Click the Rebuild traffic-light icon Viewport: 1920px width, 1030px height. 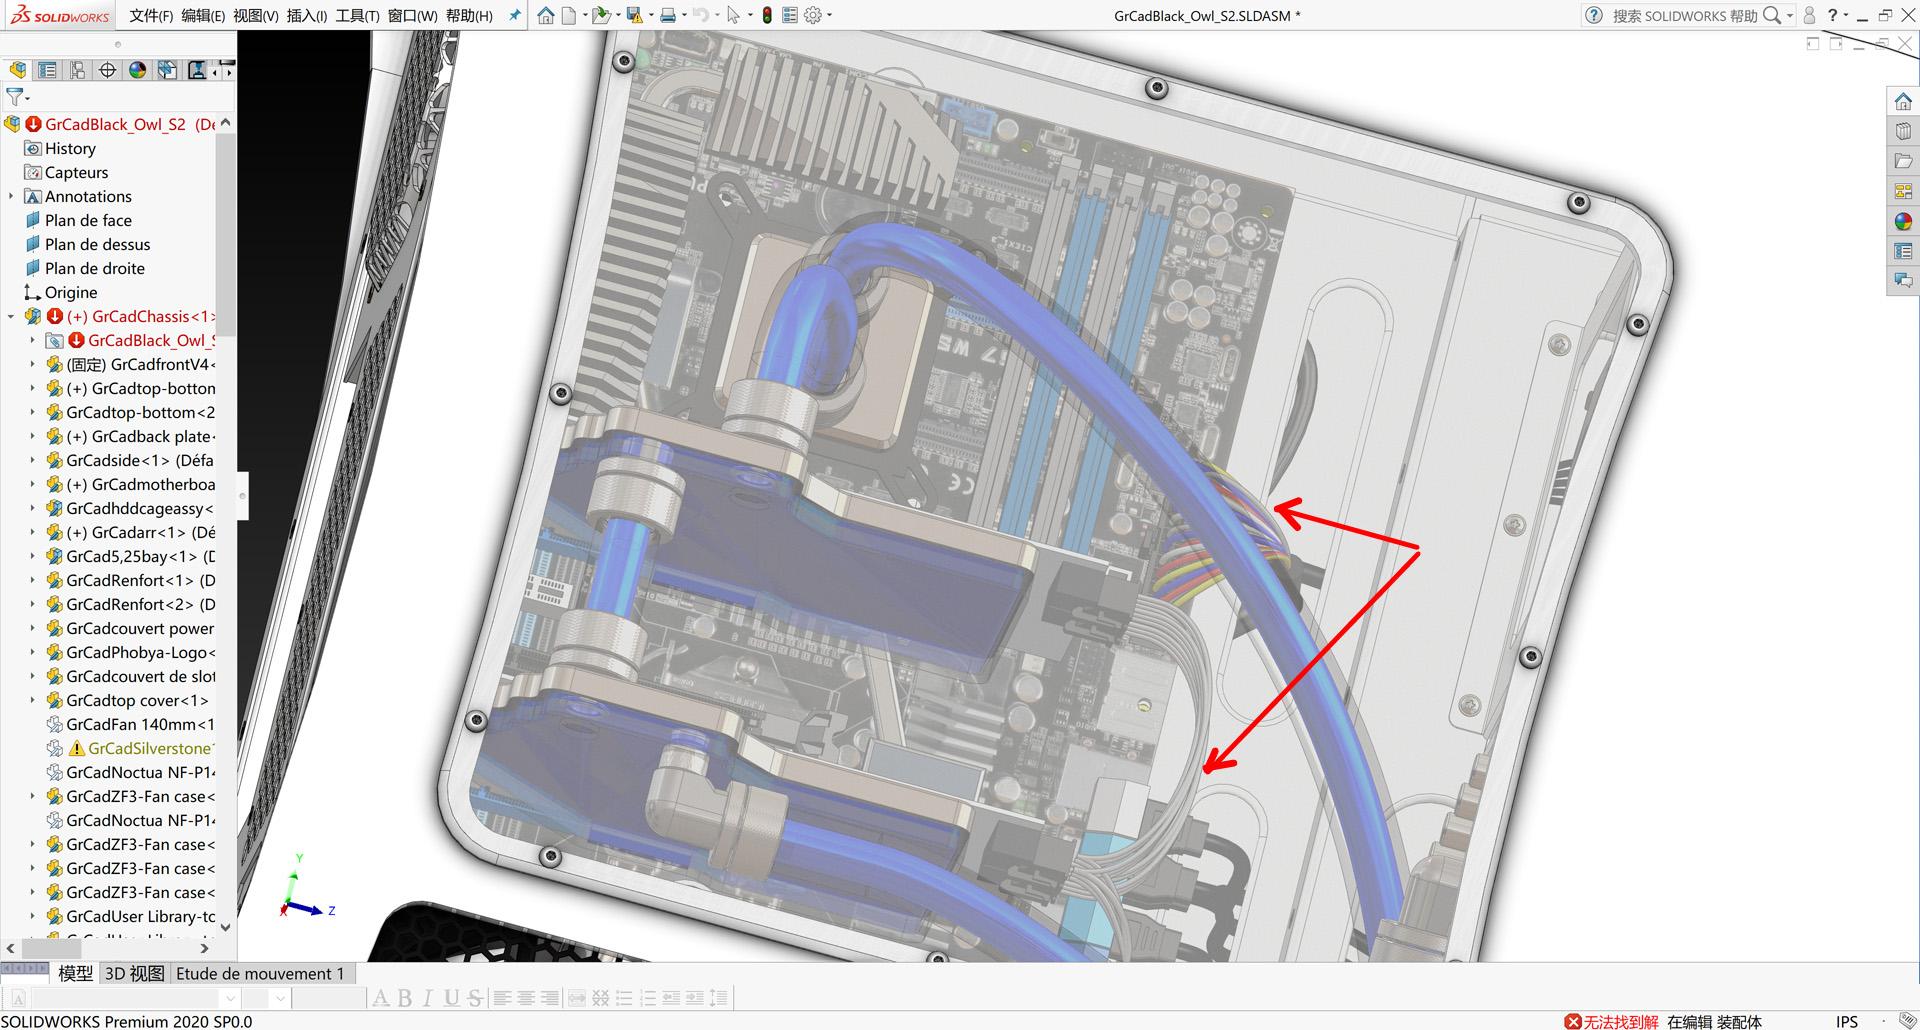coord(767,15)
